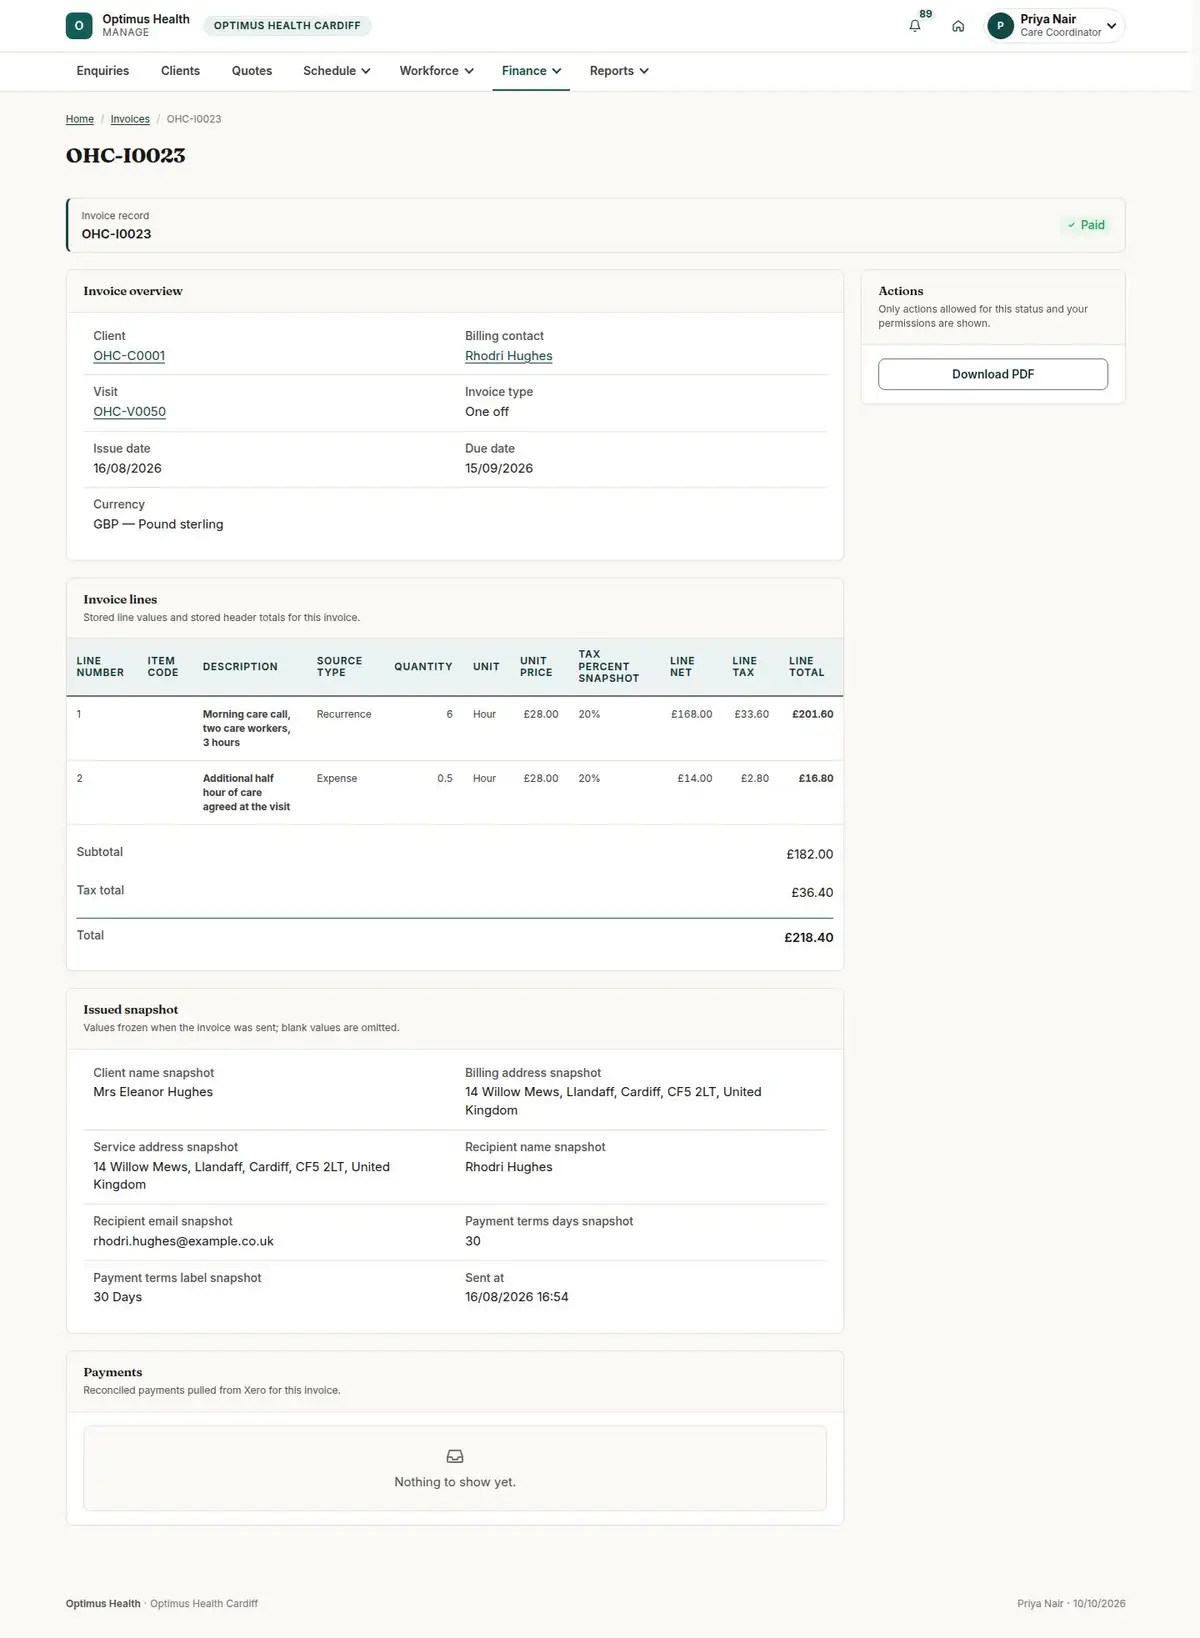The height and width of the screenshot is (1638, 1200).
Task: Click the line net value £168.00
Action: tap(692, 714)
